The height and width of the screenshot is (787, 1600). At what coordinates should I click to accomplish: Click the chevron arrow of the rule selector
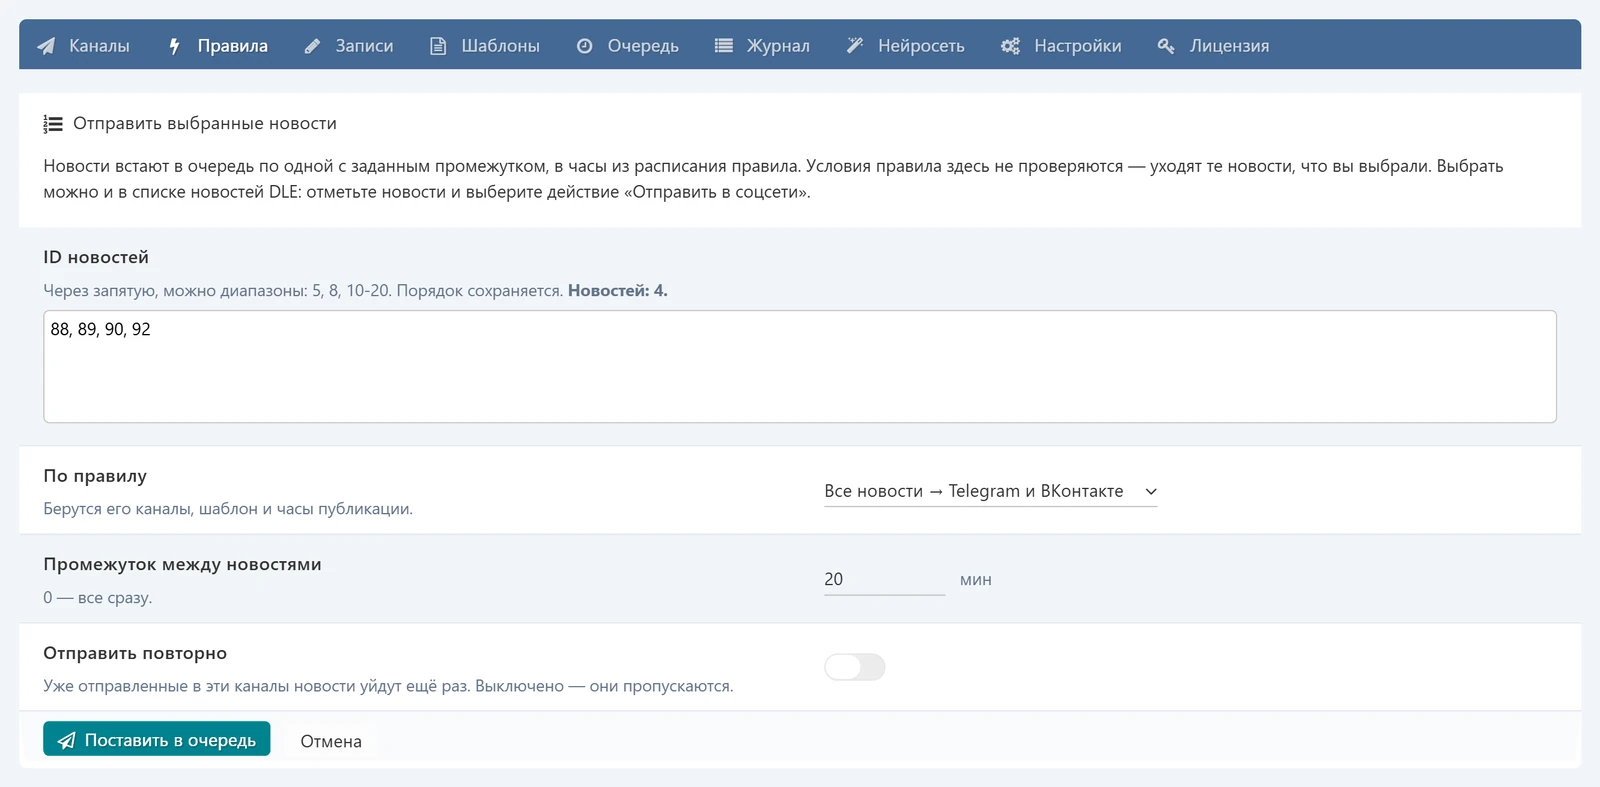[x=1151, y=492]
